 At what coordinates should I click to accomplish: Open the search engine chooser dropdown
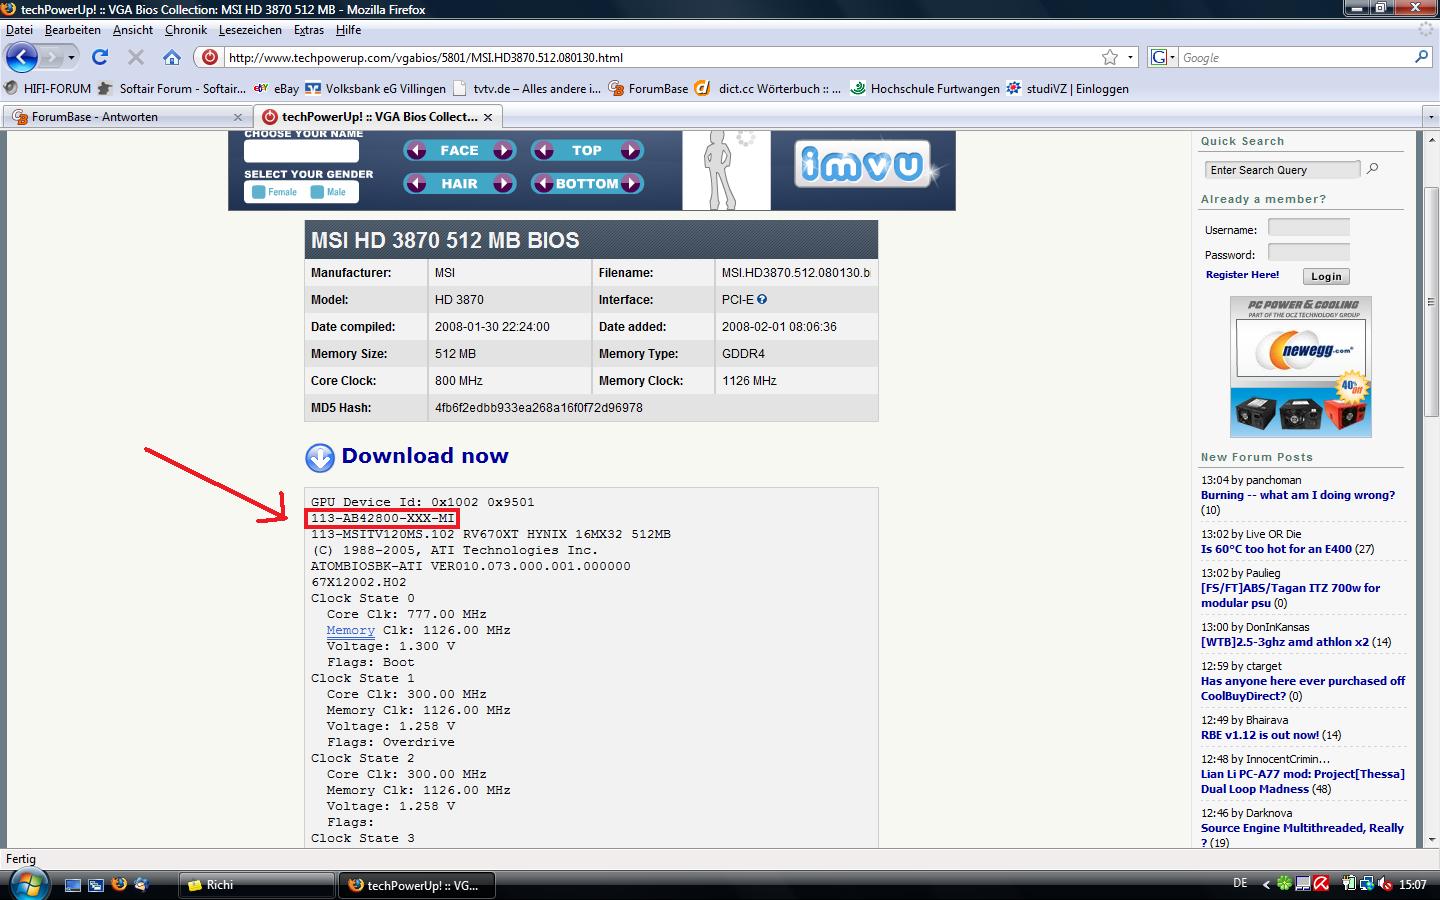(x=1163, y=57)
